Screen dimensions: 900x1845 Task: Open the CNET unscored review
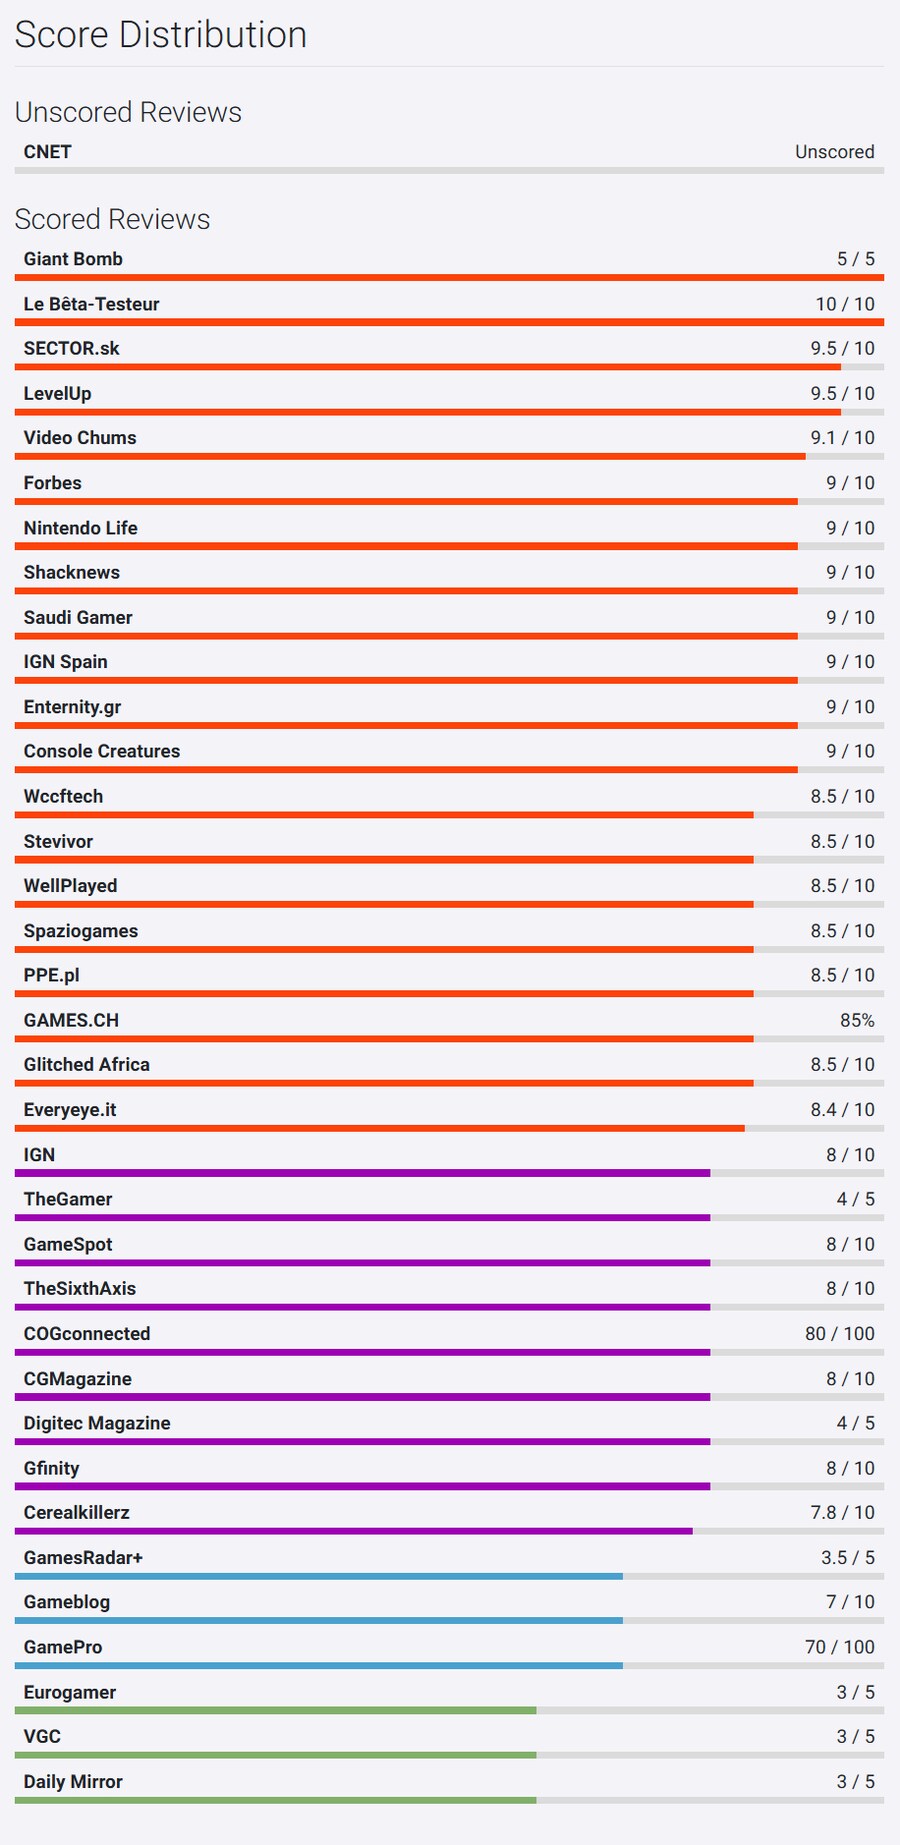pyautogui.click(x=48, y=152)
